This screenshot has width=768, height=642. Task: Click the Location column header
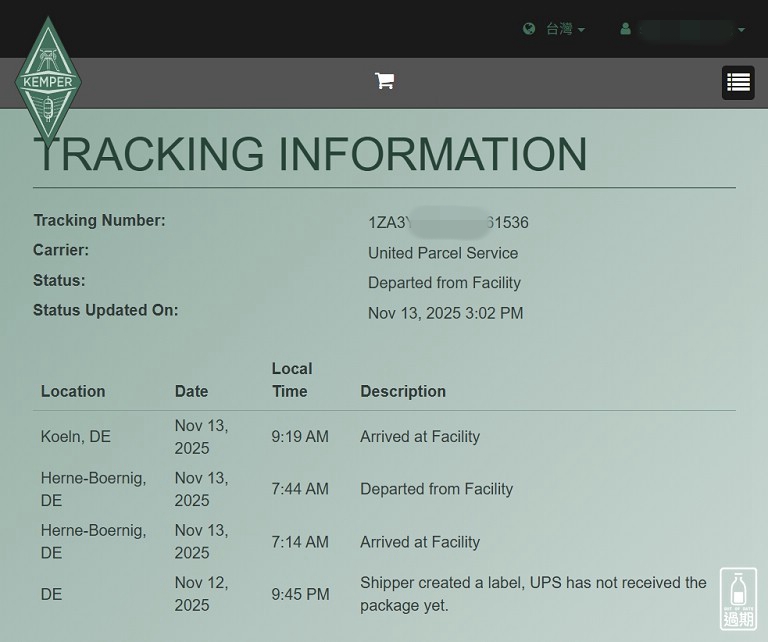(73, 391)
